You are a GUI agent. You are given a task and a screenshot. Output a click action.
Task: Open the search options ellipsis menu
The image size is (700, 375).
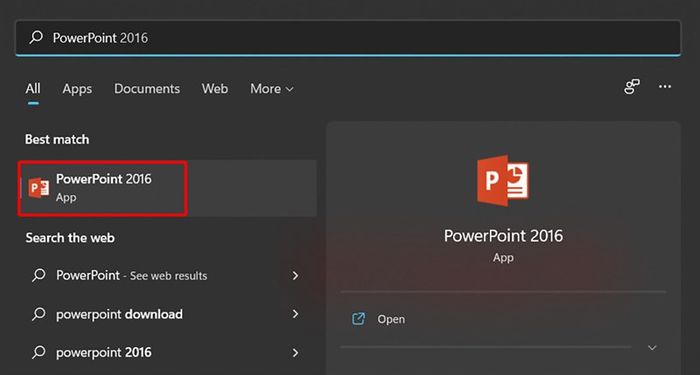click(665, 87)
